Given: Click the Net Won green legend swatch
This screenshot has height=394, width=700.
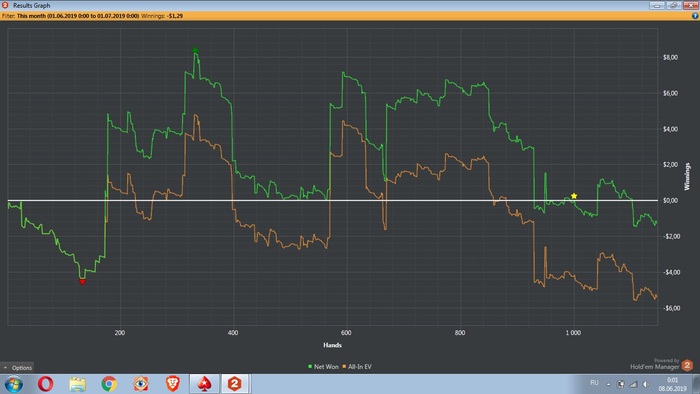Looking at the screenshot, I should pos(310,366).
